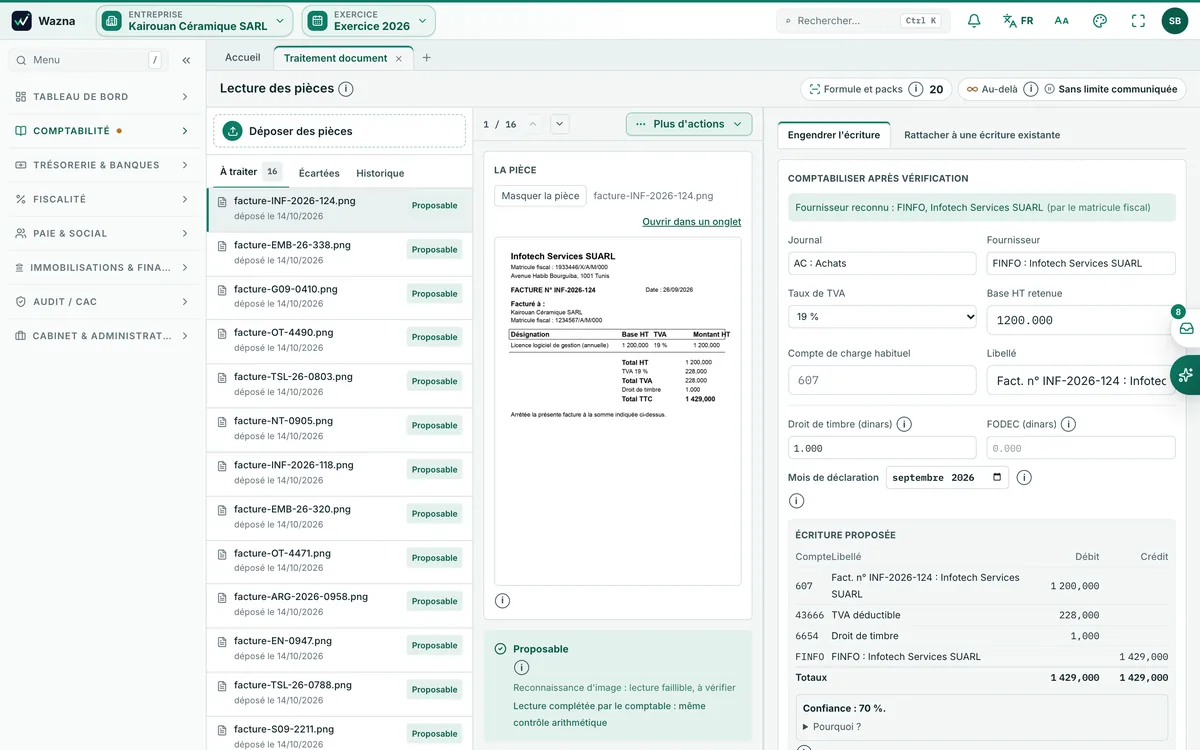Open the Exercice 2026 dropdown
The image size is (1200, 750).
pos(369,20)
